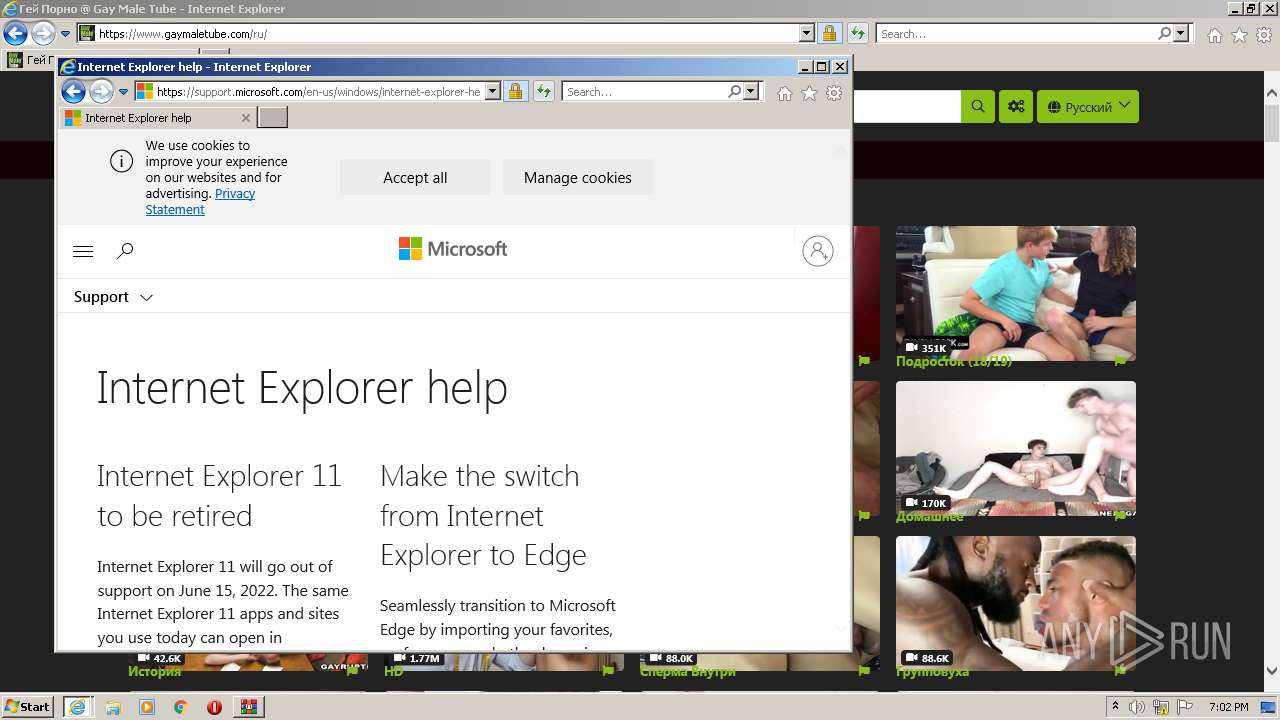Click the account sign-in avatar icon

[818, 251]
